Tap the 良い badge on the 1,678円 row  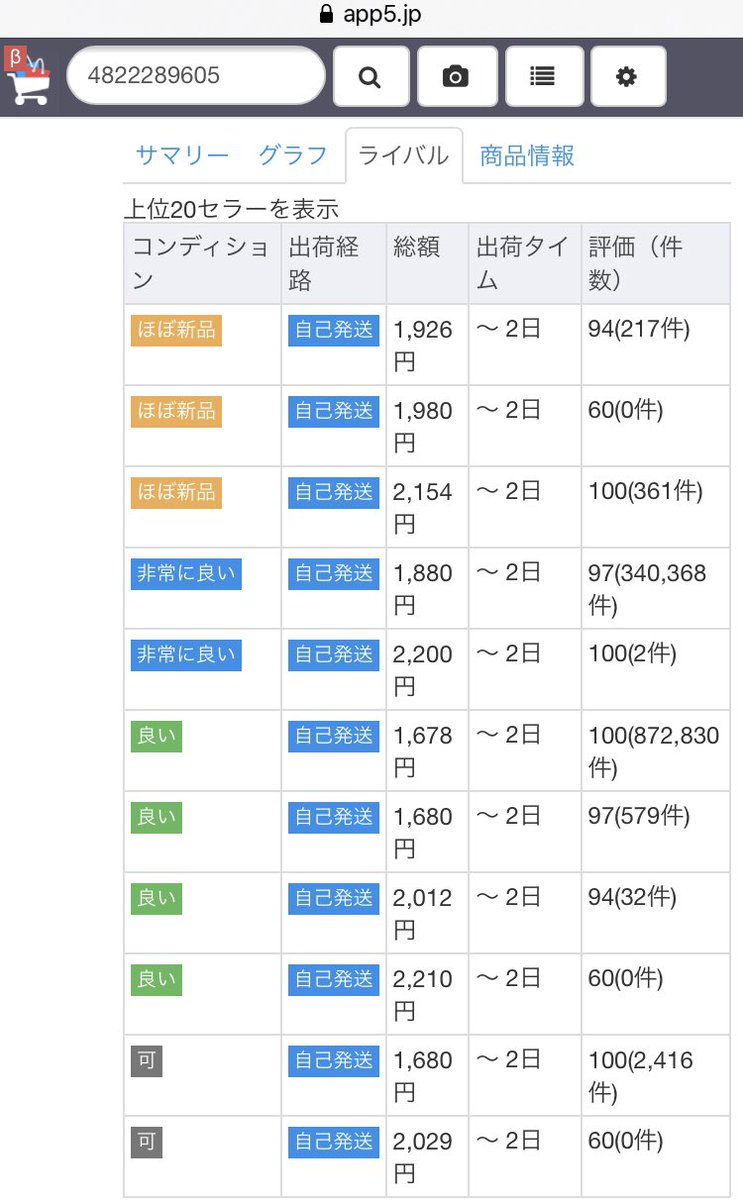coord(156,735)
